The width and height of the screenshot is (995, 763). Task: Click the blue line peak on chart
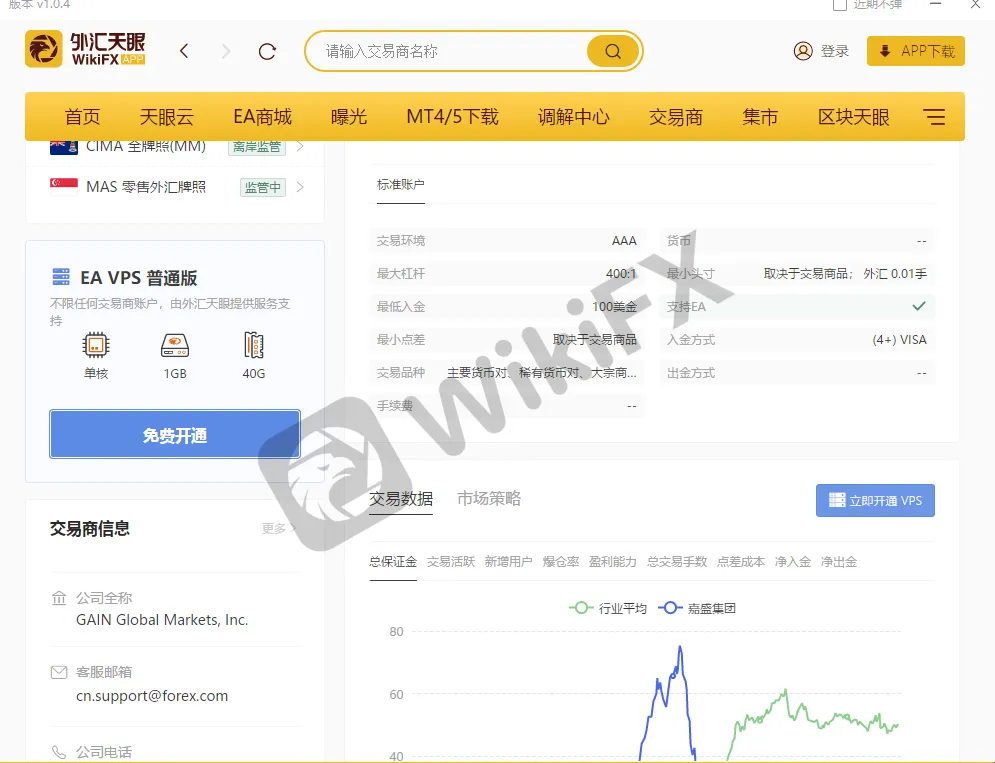[x=680, y=647]
